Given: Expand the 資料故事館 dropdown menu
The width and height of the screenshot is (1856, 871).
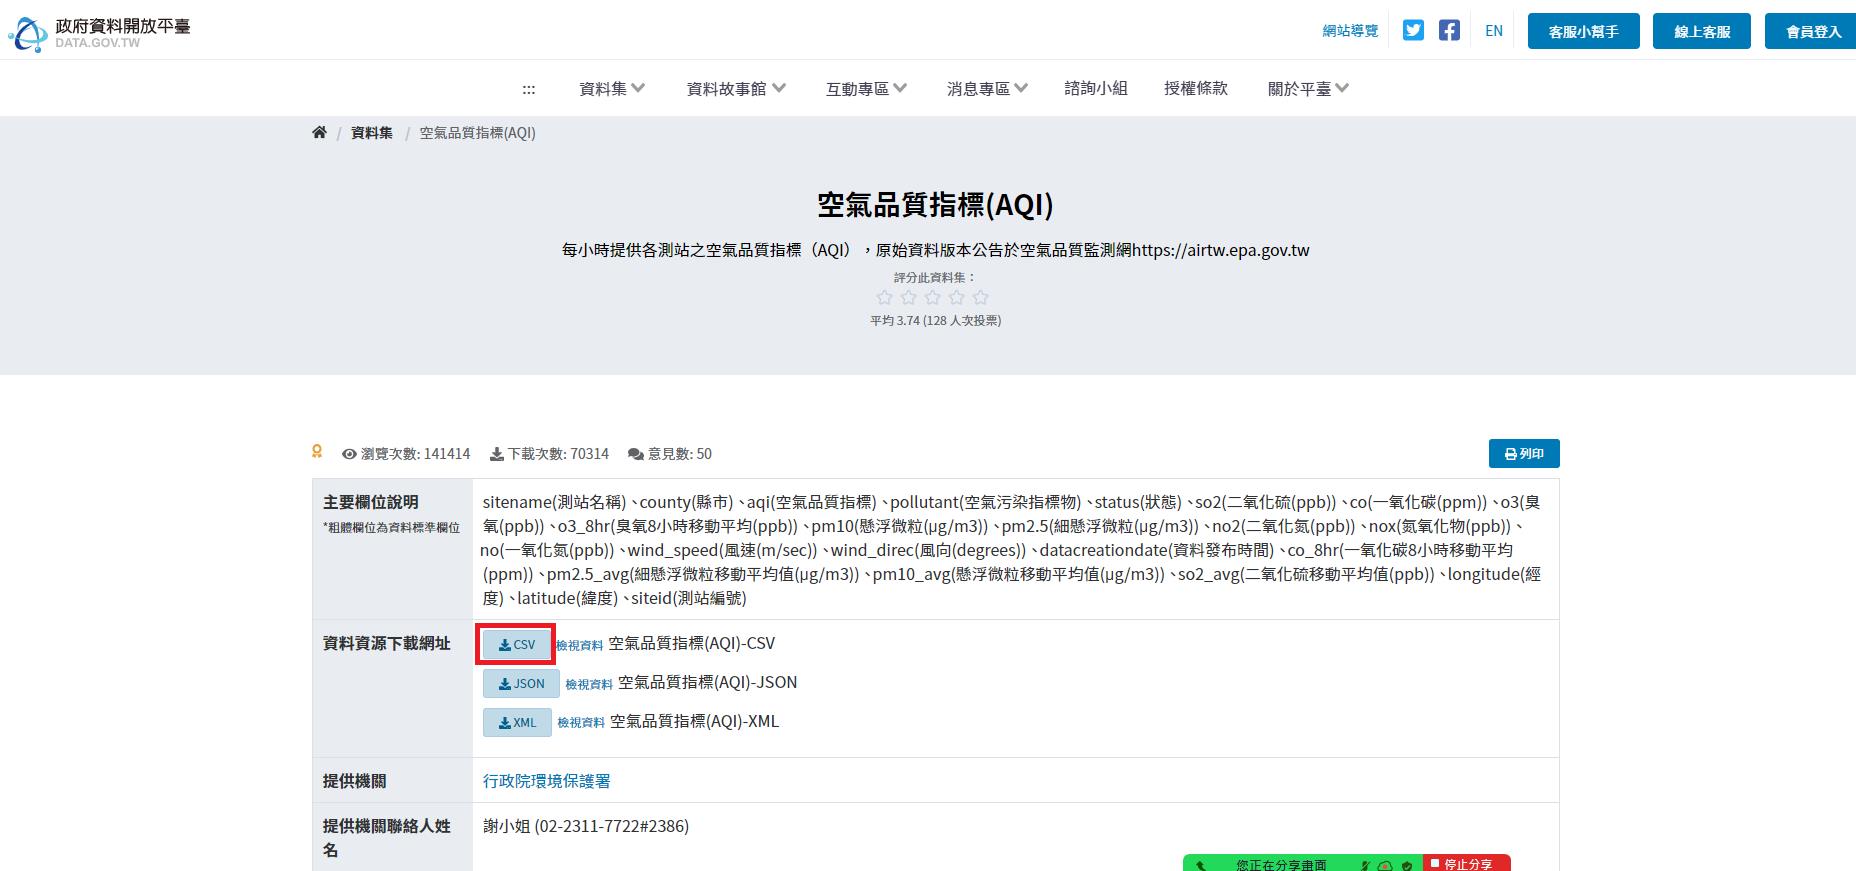Looking at the screenshot, I should tap(736, 89).
